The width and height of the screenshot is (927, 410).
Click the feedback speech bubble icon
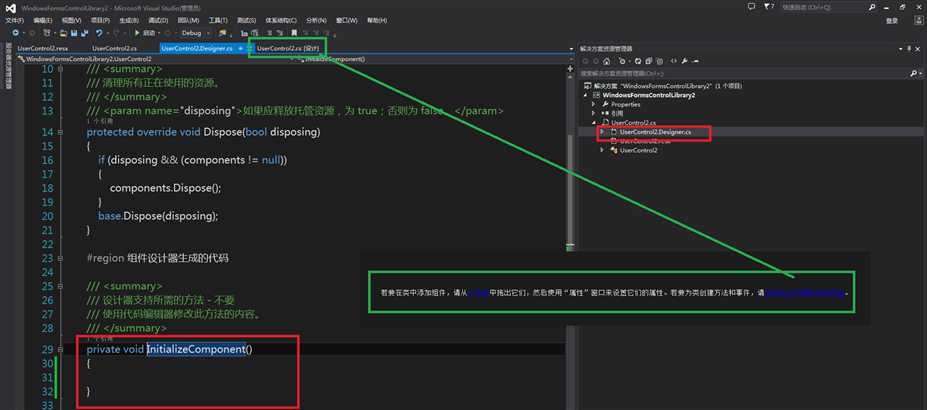click(751, 6)
